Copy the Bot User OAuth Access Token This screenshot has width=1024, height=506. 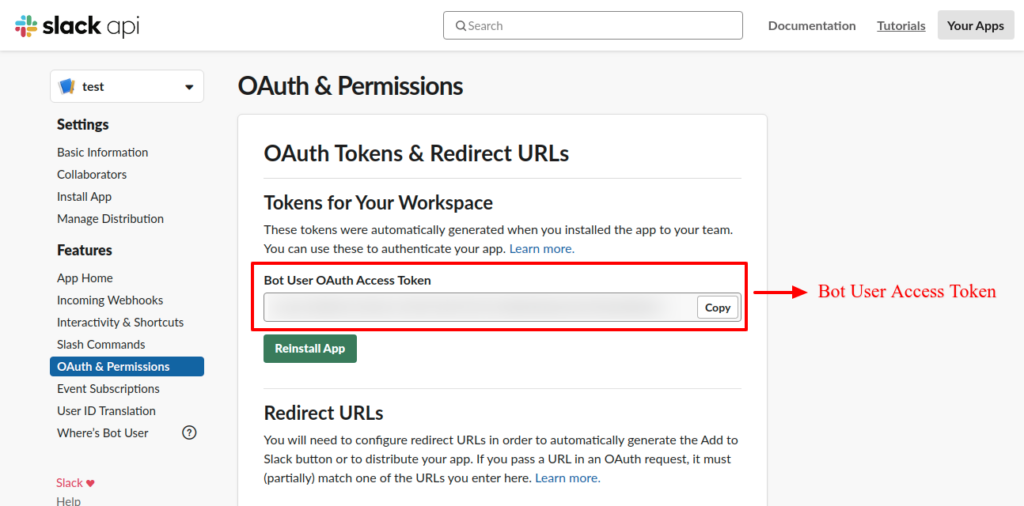tap(717, 308)
